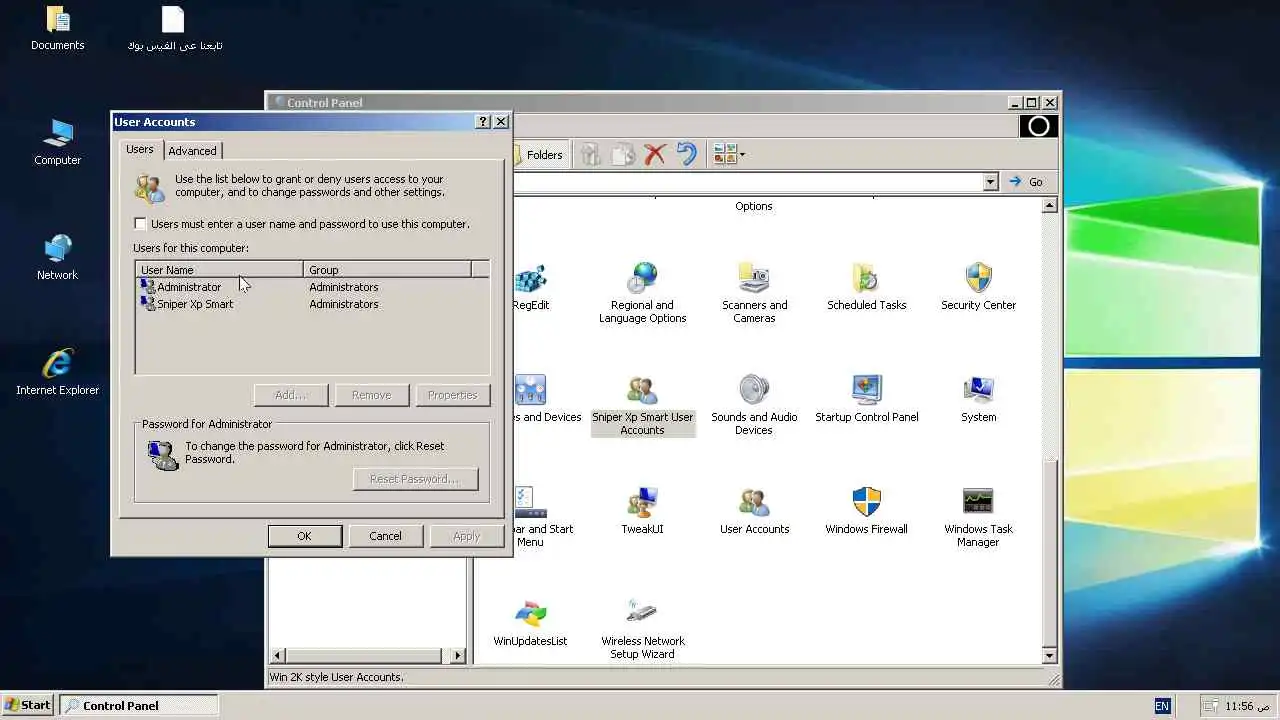Screen dimensions: 1280x720
Task: Open the RegEdit icon in Control Panel
Action: (x=530, y=287)
